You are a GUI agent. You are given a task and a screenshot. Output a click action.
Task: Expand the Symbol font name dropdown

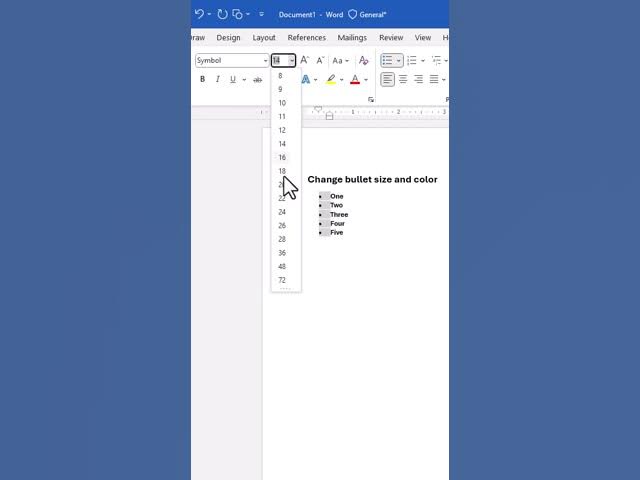coord(265,60)
